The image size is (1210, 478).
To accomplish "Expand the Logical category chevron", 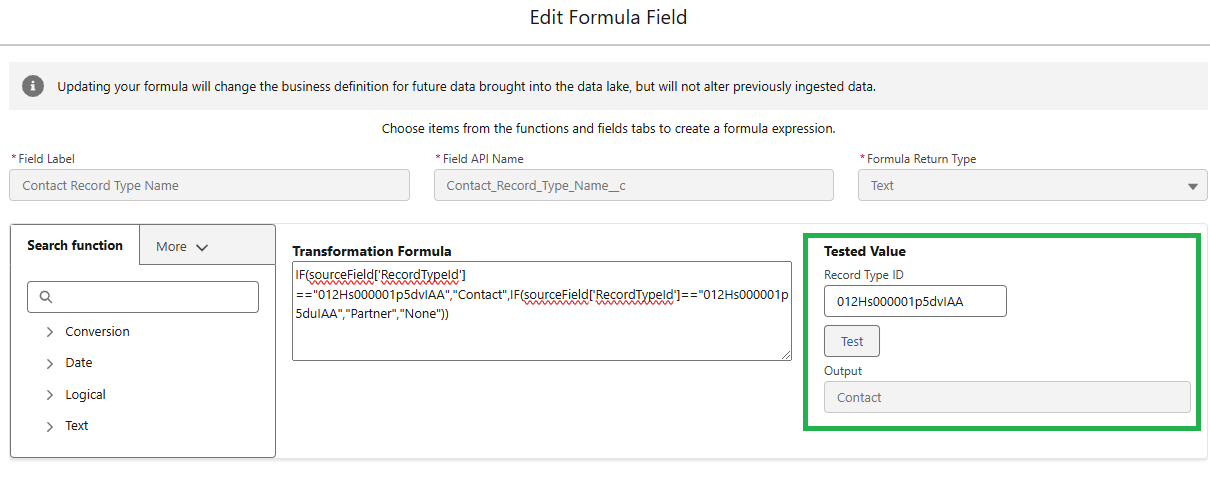I will coord(50,395).
